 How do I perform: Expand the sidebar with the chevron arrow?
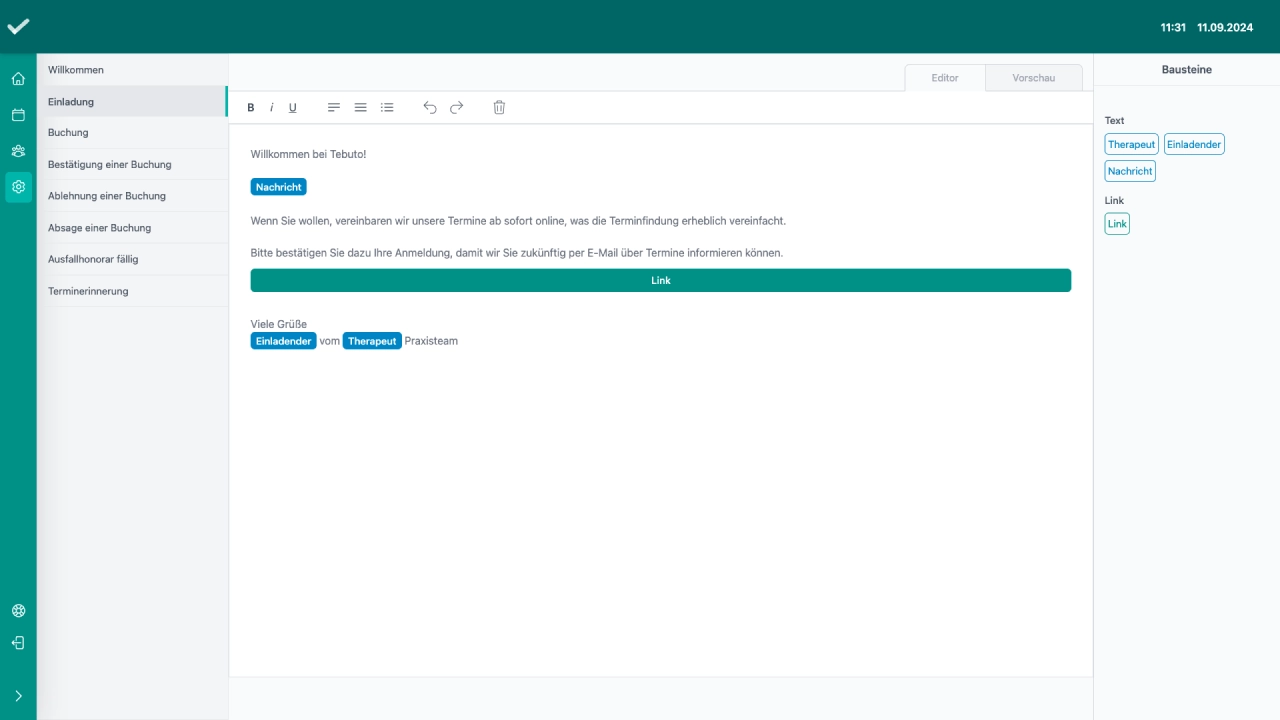[18, 696]
